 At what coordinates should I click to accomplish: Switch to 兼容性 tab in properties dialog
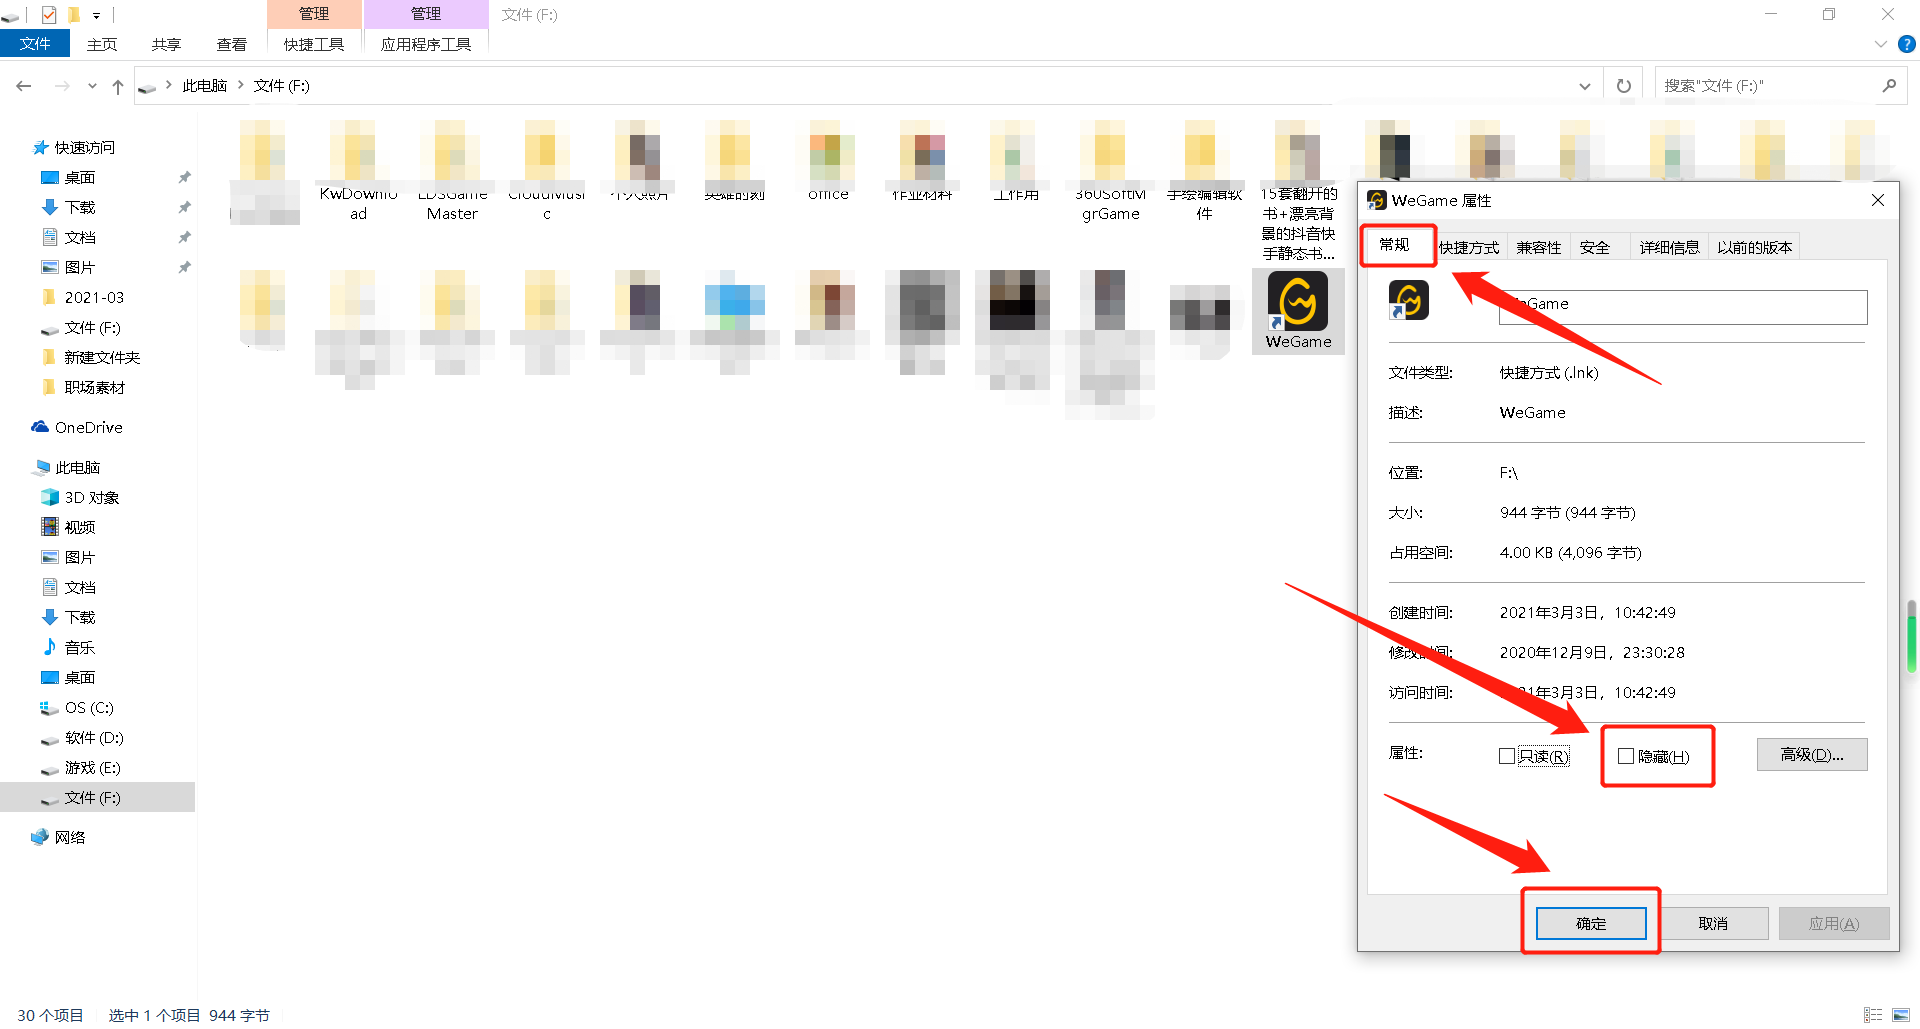(x=1539, y=248)
